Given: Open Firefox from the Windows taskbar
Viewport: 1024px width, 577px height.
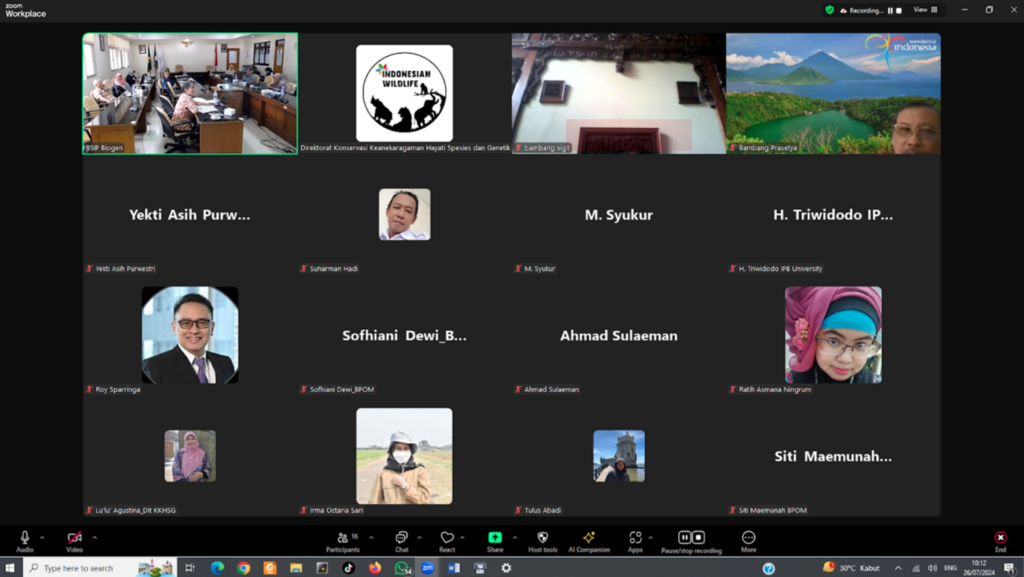Looking at the screenshot, I should (x=375, y=568).
